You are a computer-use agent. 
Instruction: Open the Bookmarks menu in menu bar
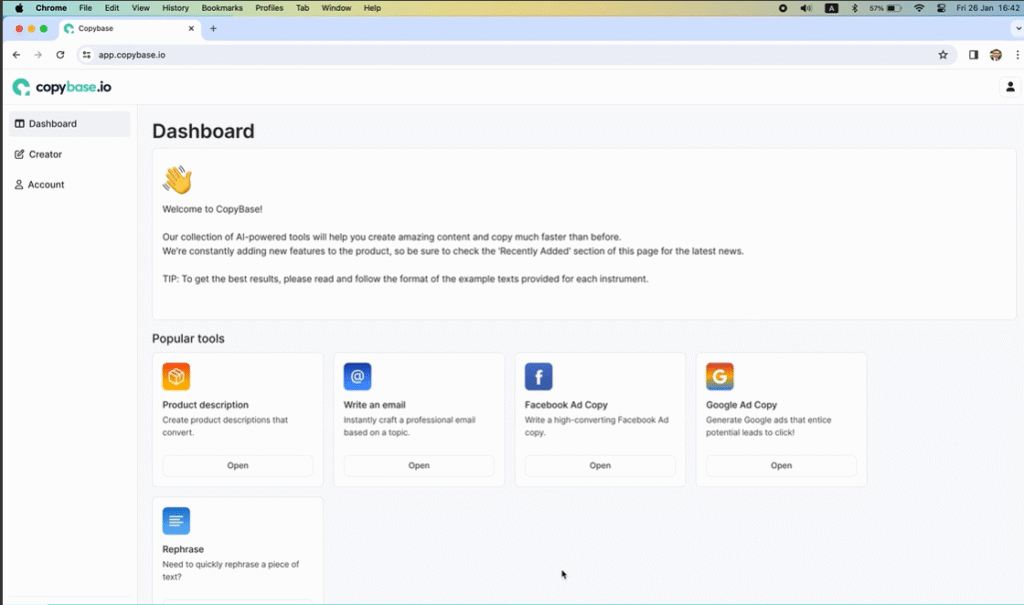pos(221,8)
